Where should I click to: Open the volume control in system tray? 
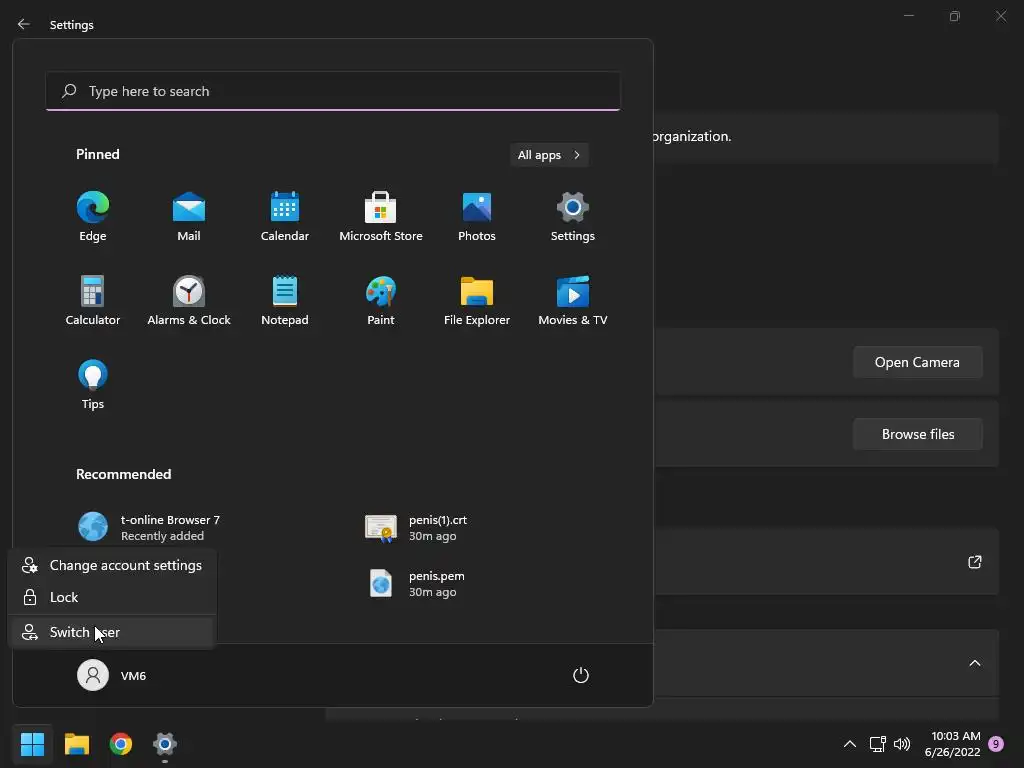[902, 744]
